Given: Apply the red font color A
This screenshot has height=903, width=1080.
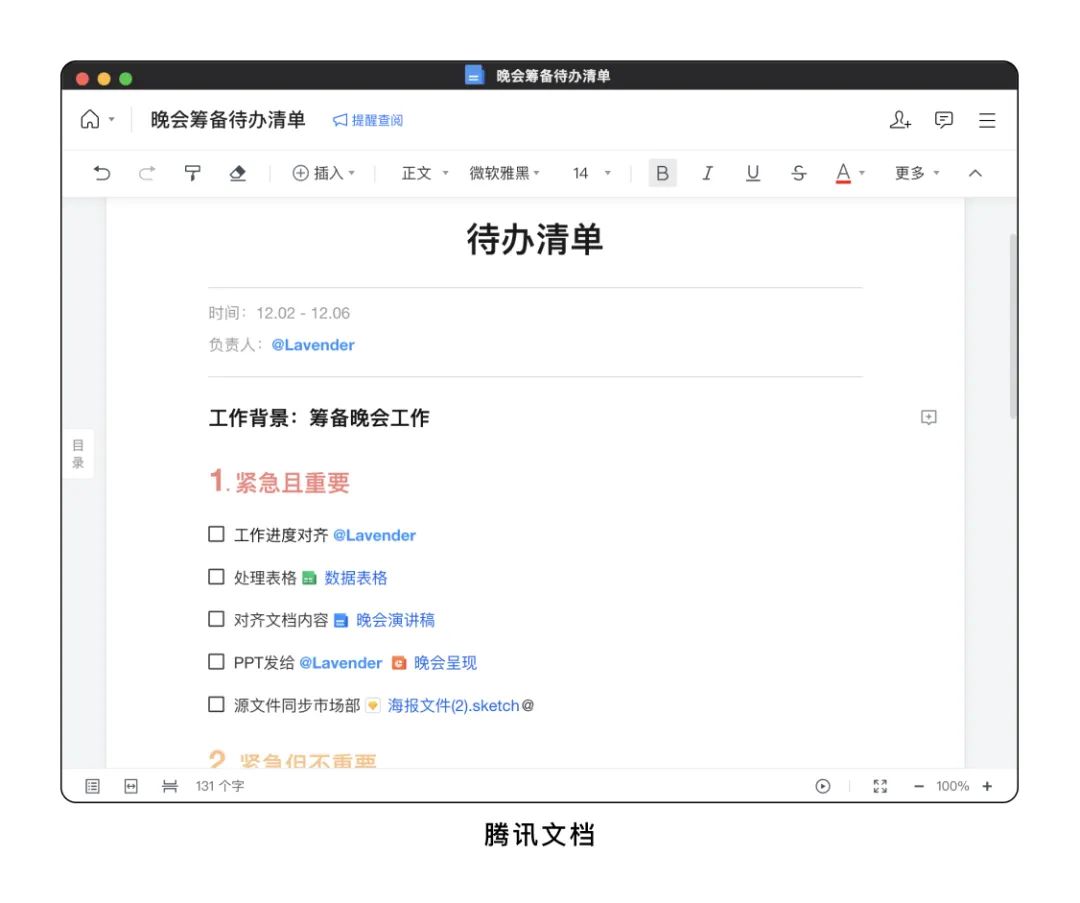Looking at the screenshot, I should coord(843,173).
